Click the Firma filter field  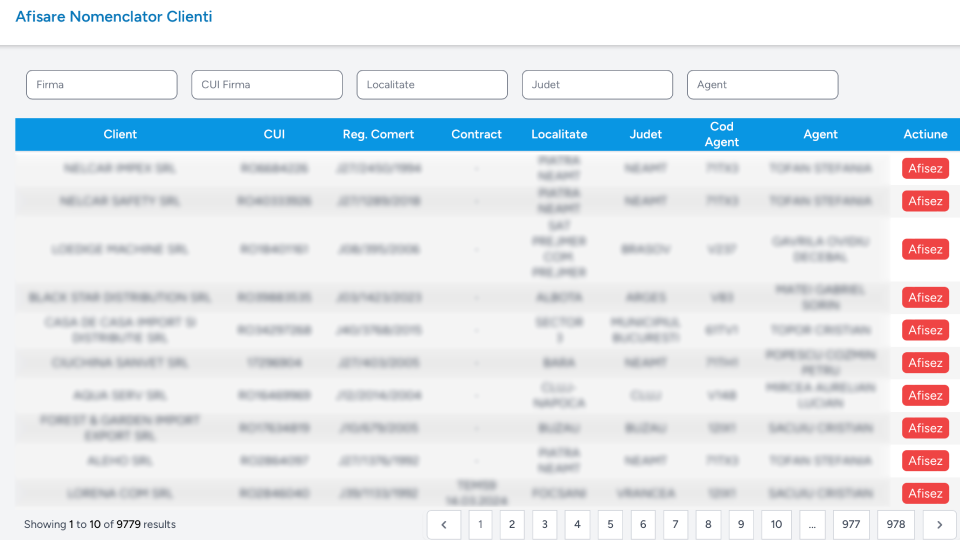101,85
